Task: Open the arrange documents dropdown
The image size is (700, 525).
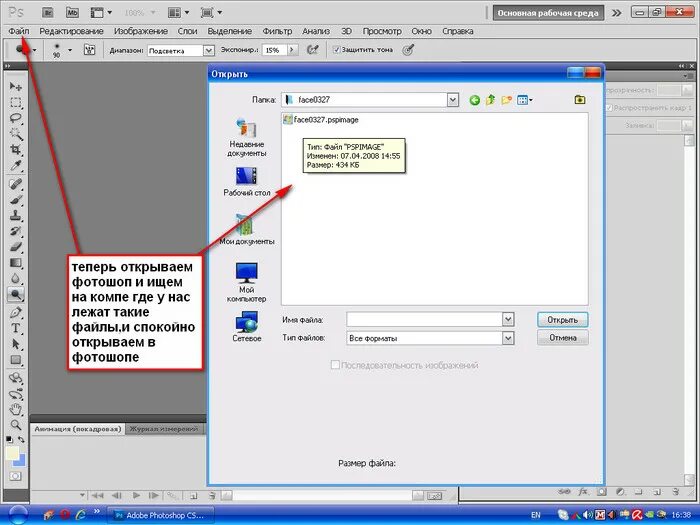Action: [179, 12]
